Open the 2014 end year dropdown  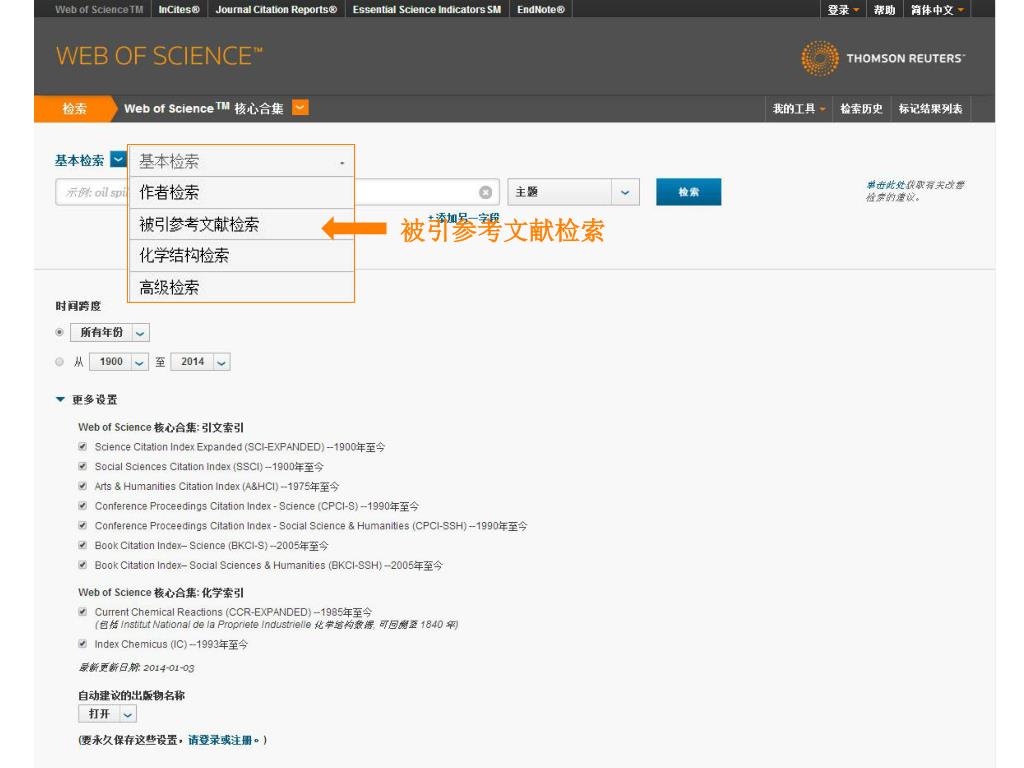click(x=200, y=362)
